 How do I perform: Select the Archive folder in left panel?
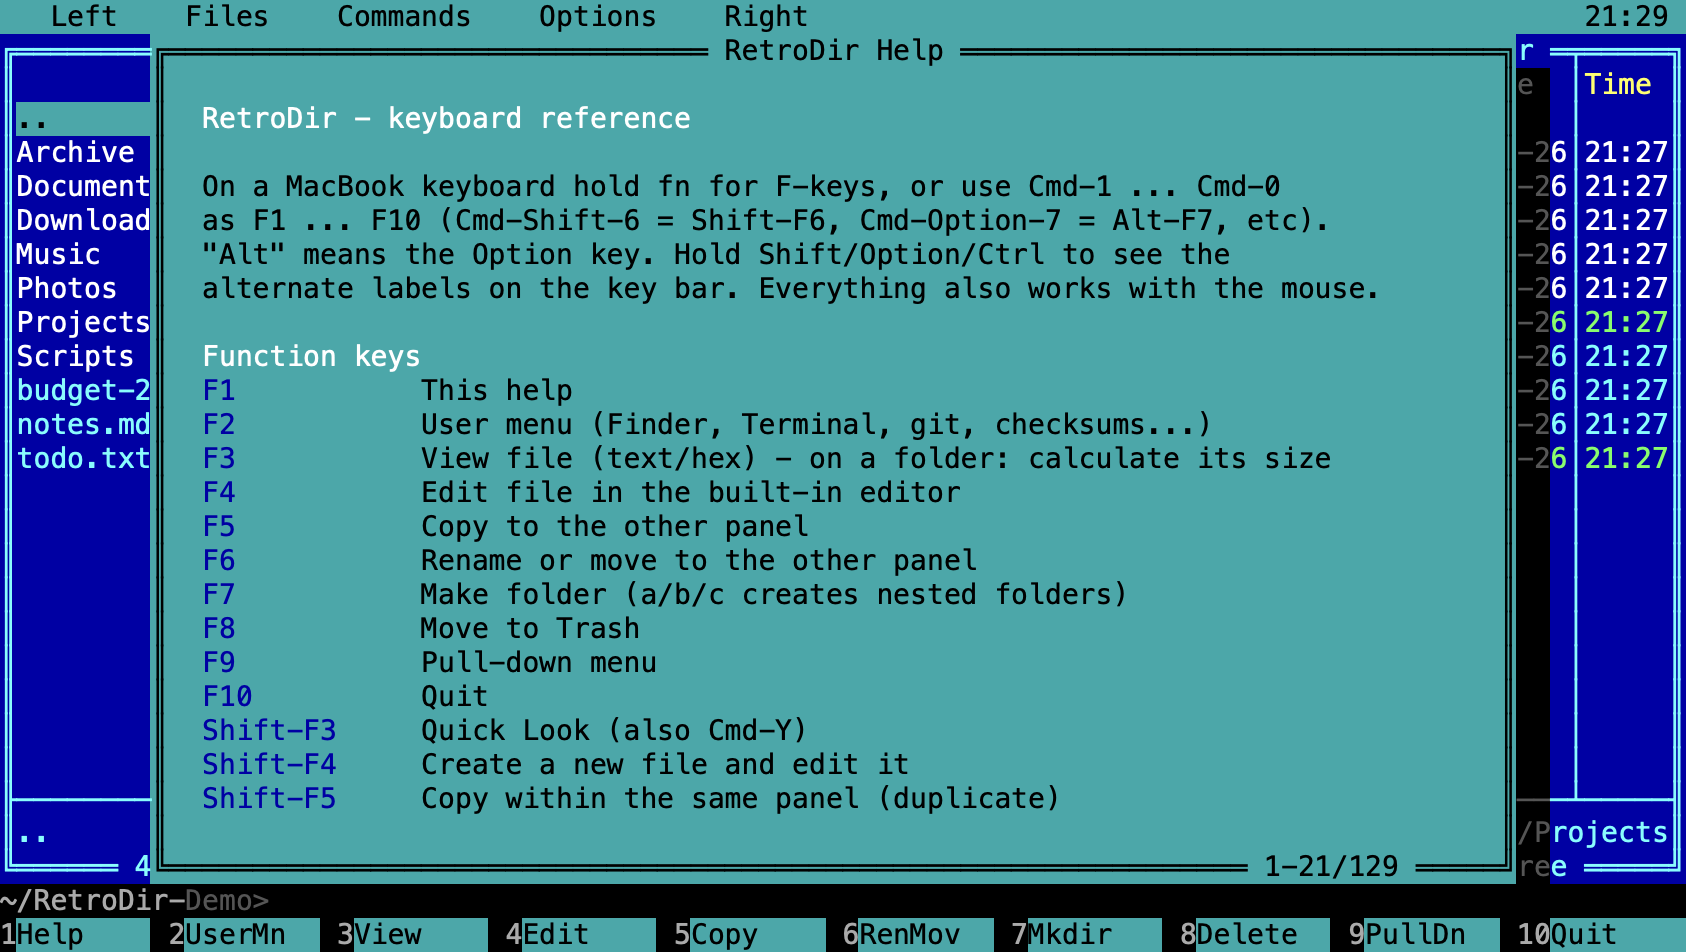(x=83, y=153)
